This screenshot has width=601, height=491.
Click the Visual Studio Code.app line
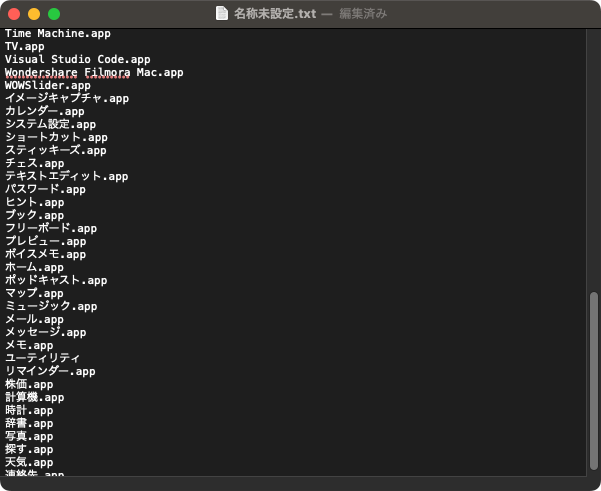(77, 59)
